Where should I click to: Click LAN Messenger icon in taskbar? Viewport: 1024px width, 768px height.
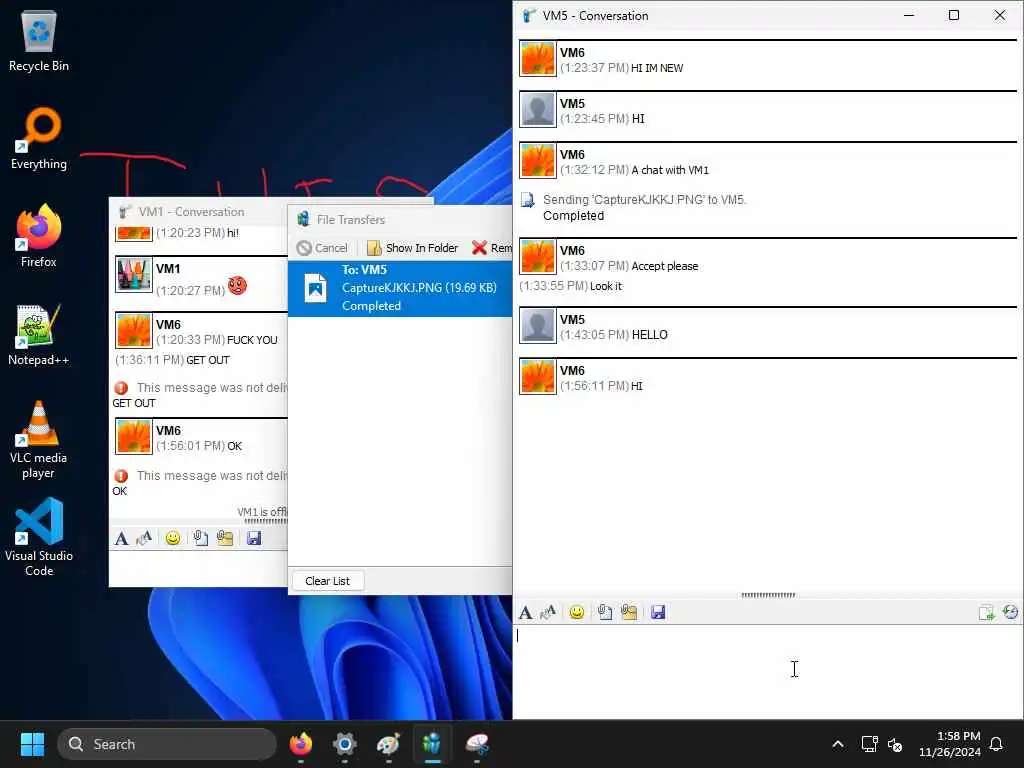(432, 744)
